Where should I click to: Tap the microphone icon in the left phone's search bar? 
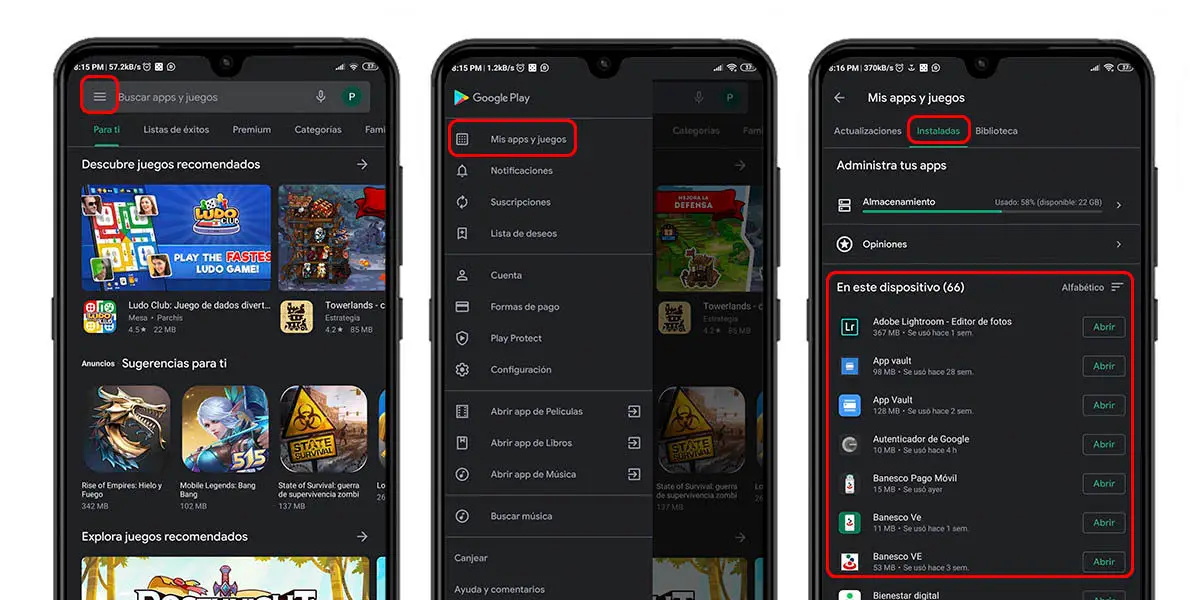[x=321, y=97]
